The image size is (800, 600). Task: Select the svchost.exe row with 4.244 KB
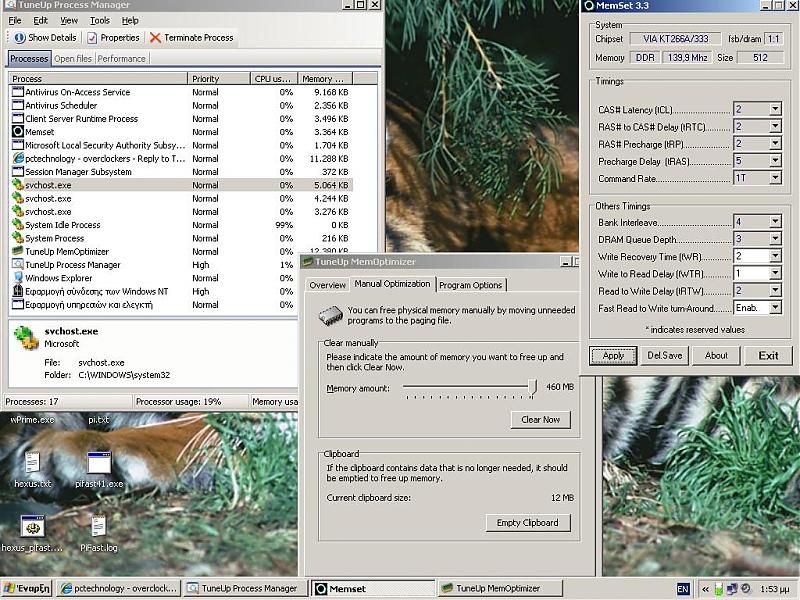click(181, 198)
